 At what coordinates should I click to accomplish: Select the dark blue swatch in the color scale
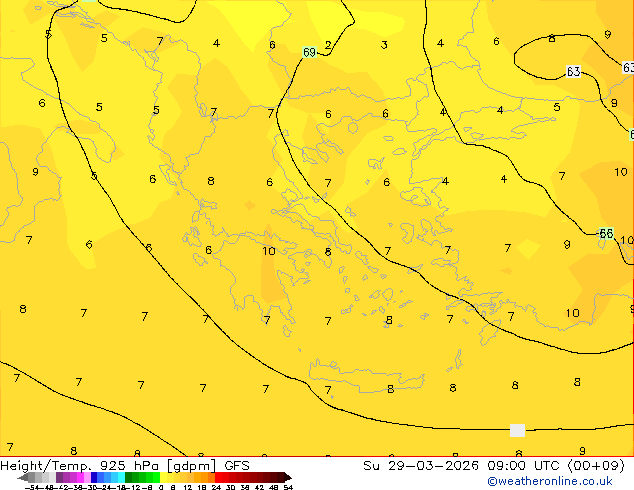click(94, 477)
